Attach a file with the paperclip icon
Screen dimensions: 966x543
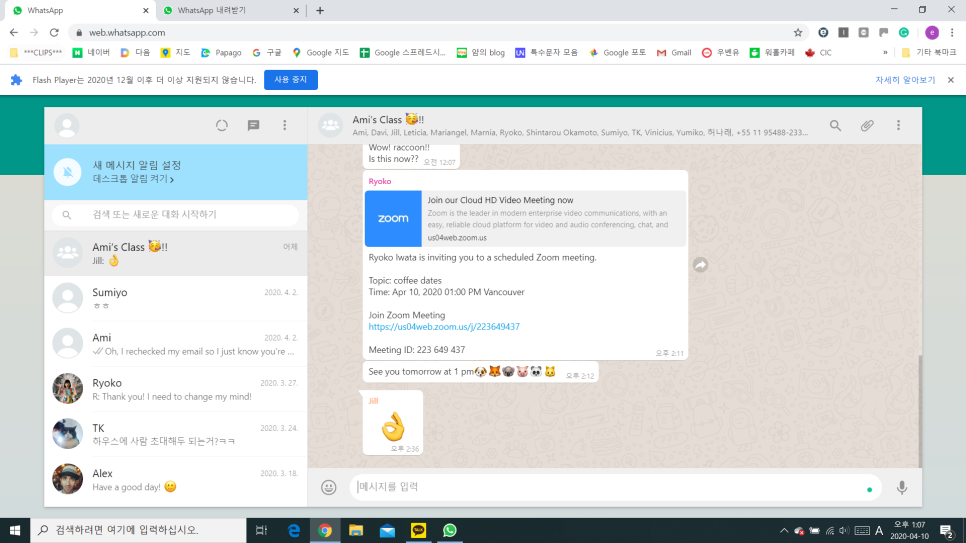pos(867,126)
